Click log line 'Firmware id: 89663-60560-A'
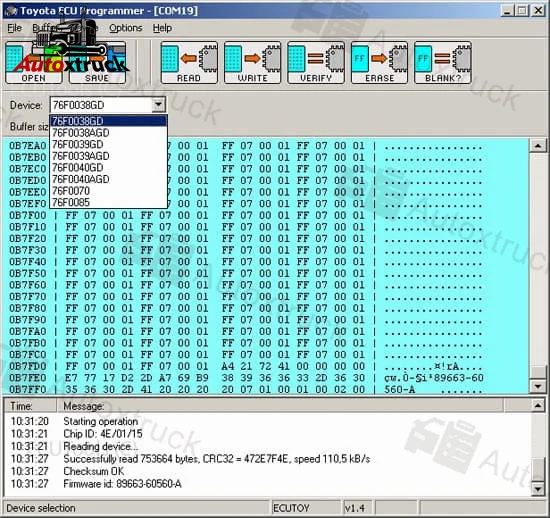The image size is (550, 518). [122, 484]
